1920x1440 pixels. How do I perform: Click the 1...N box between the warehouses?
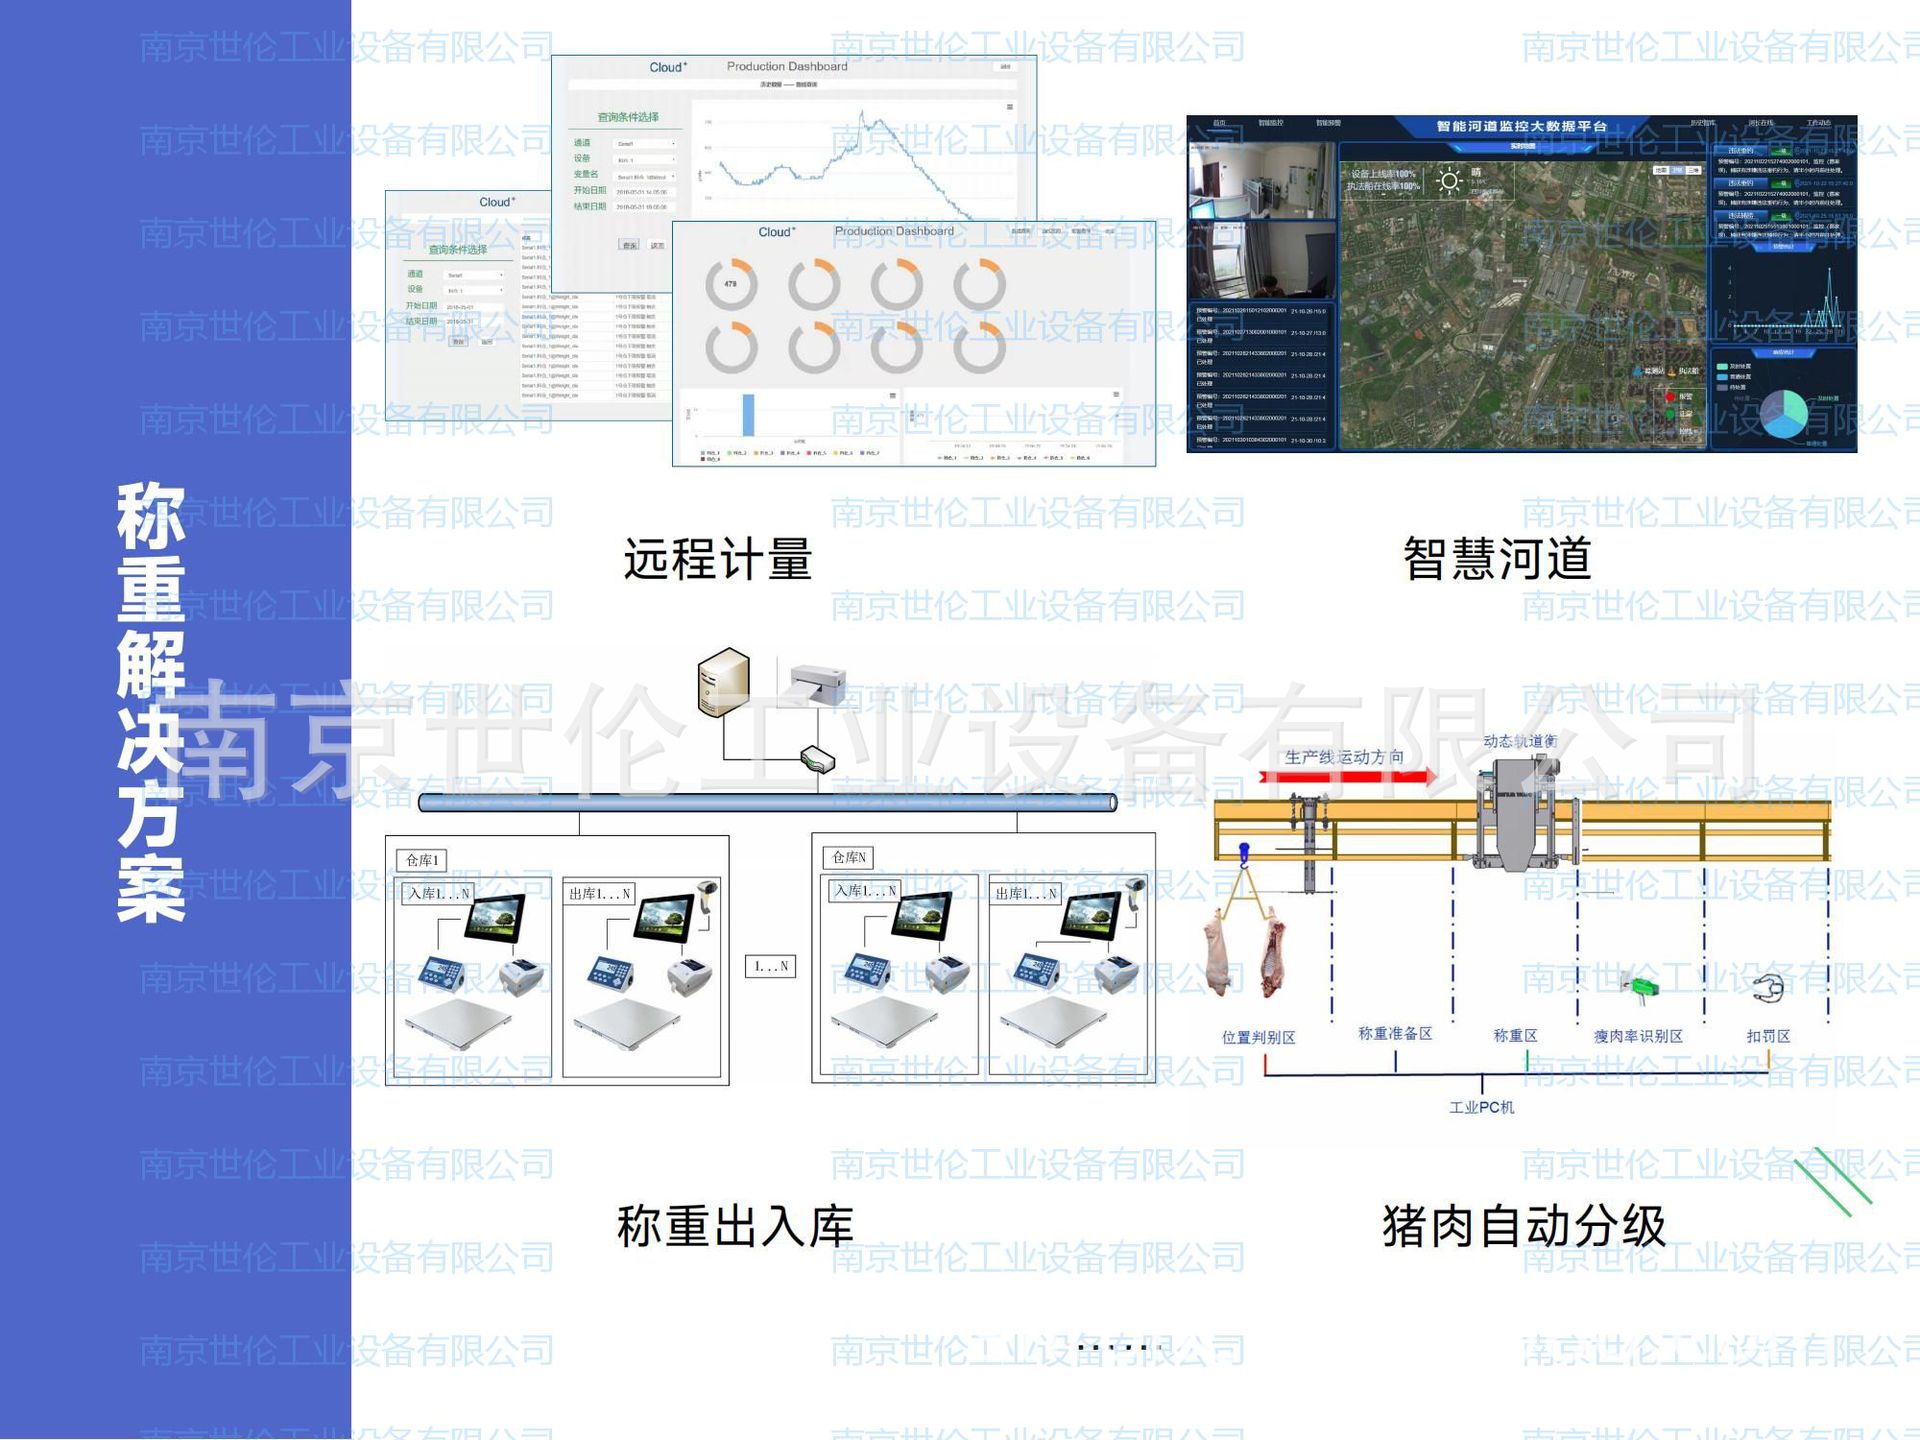click(x=770, y=966)
